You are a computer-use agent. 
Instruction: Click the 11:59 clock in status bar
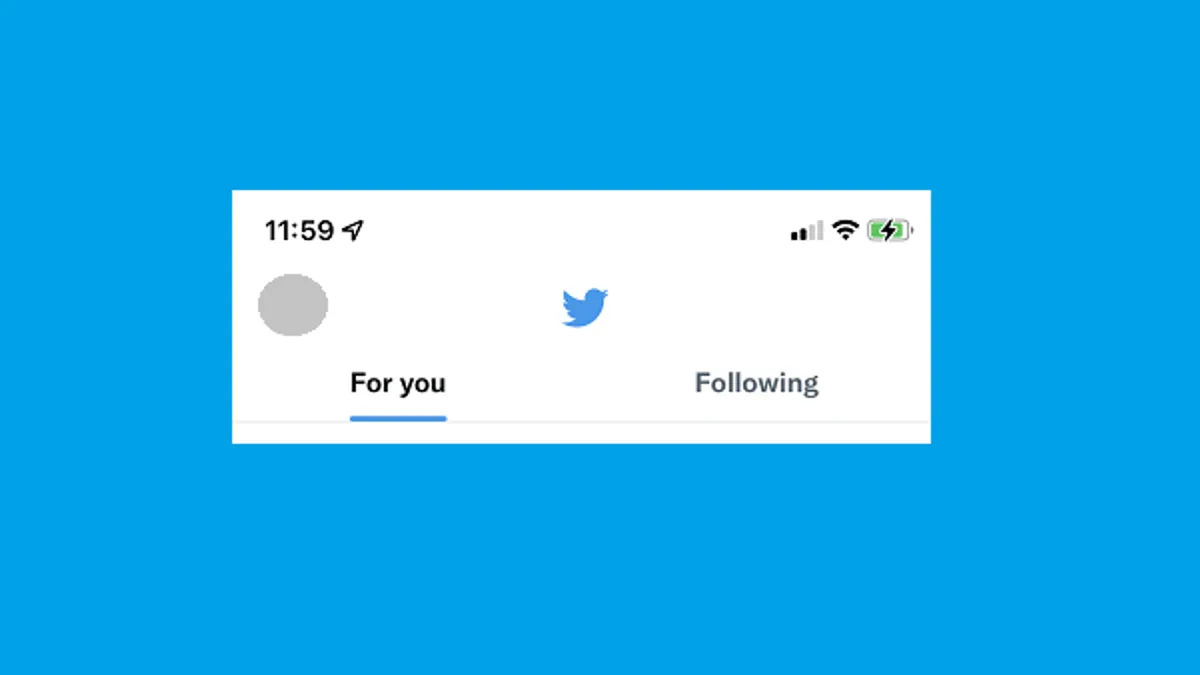(299, 231)
